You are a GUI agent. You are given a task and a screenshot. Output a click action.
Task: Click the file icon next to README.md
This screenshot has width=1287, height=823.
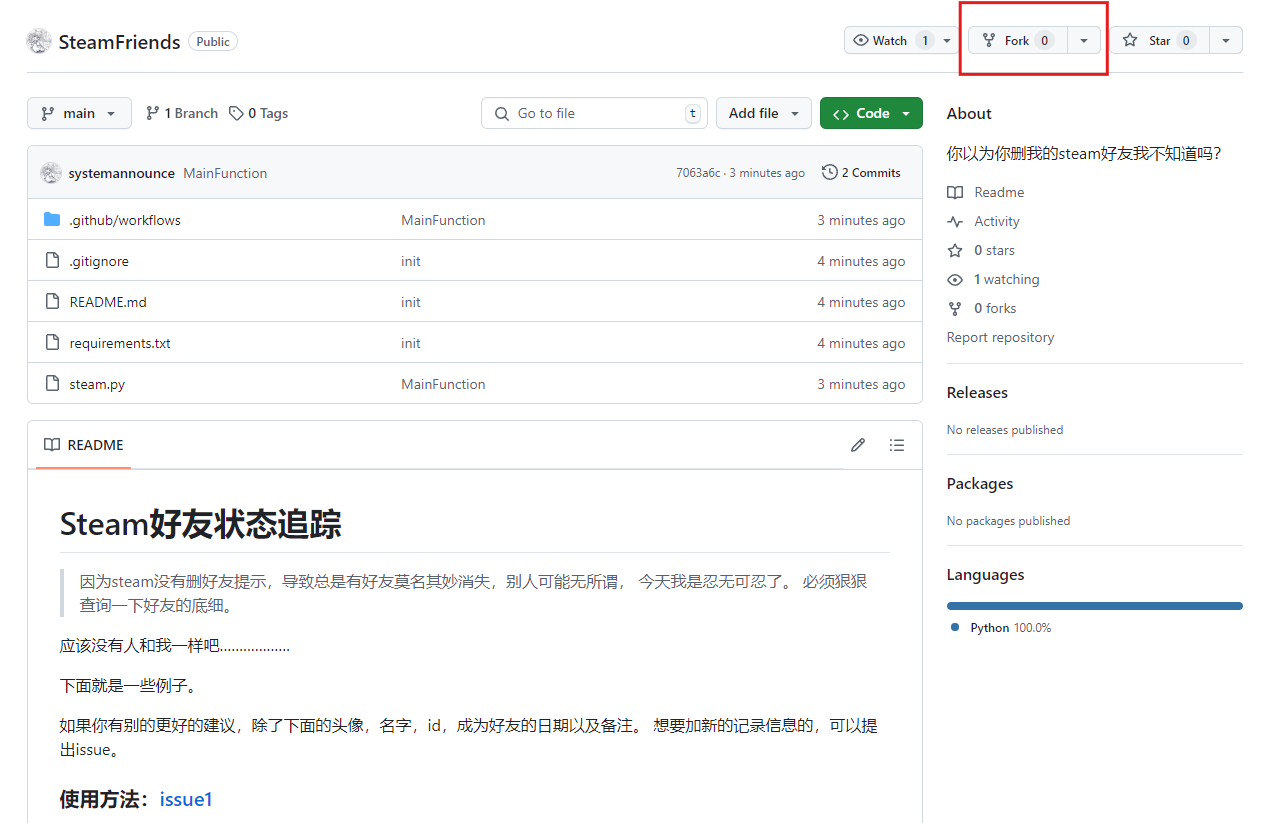pos(52,302)
